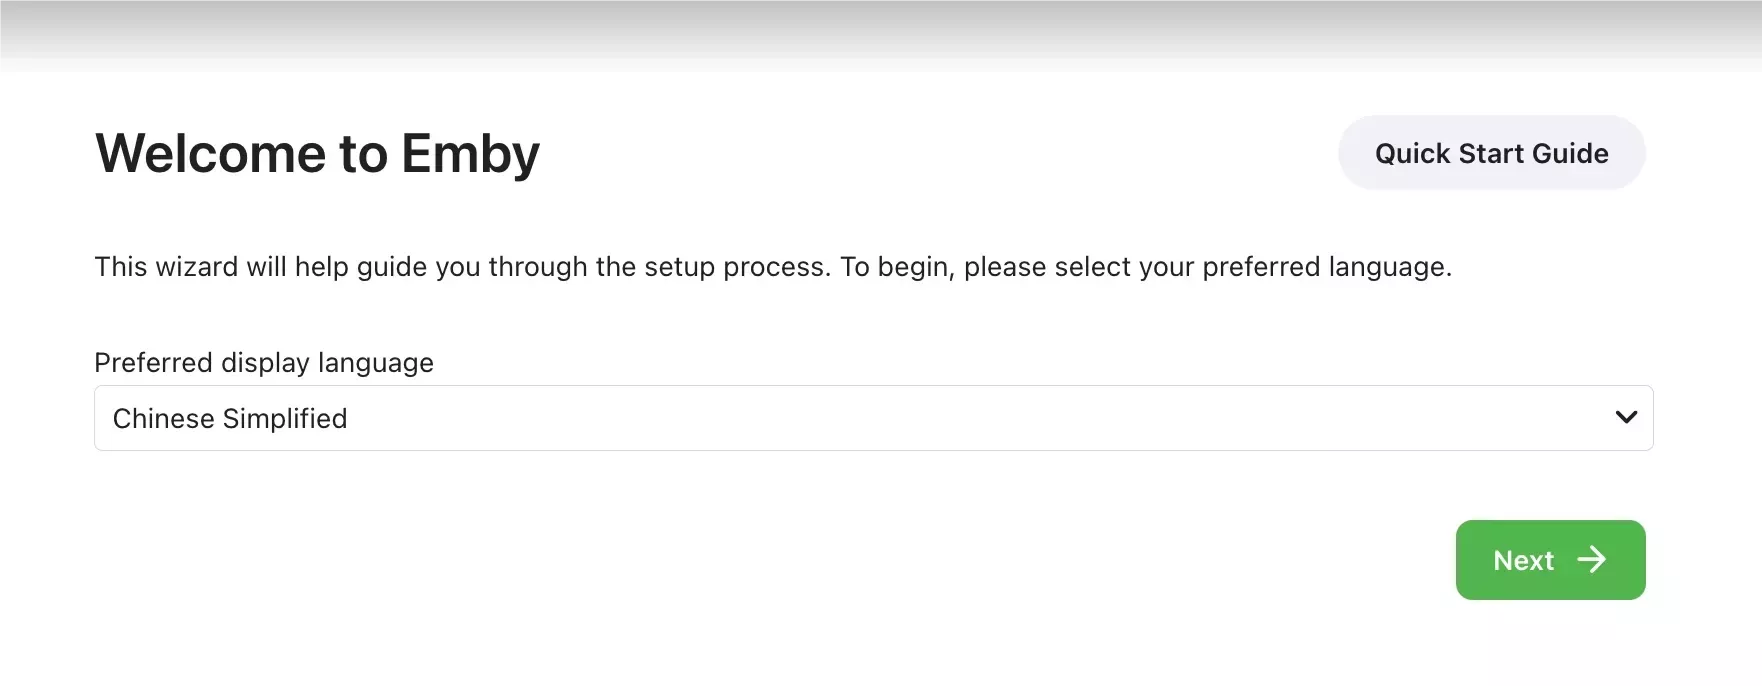Click the Quick Start Guide pill label
This screenshot has width=1762, height=686.
(x=1491, y=153)
